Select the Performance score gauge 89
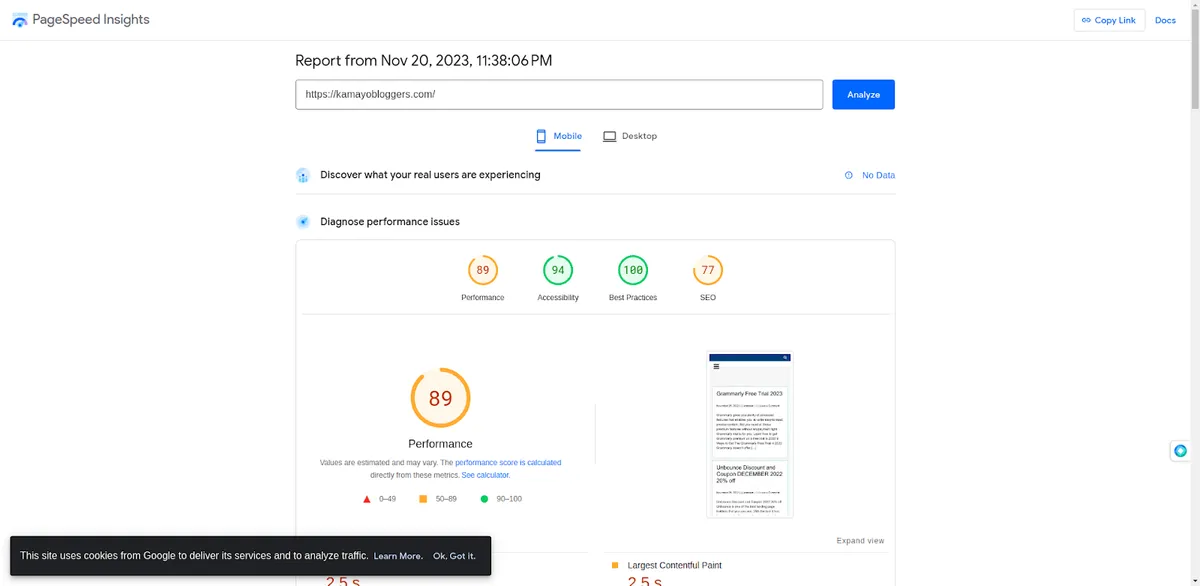 (x=483, y=270)
